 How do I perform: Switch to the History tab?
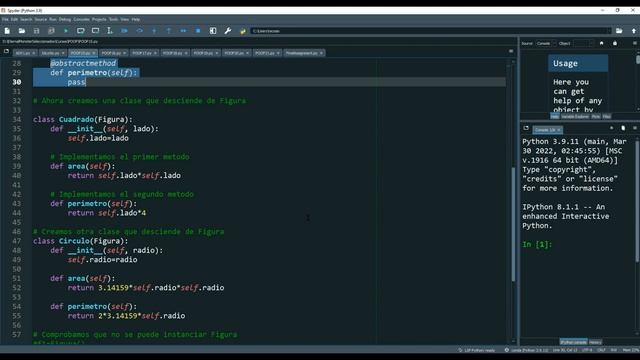coord(596,342)
